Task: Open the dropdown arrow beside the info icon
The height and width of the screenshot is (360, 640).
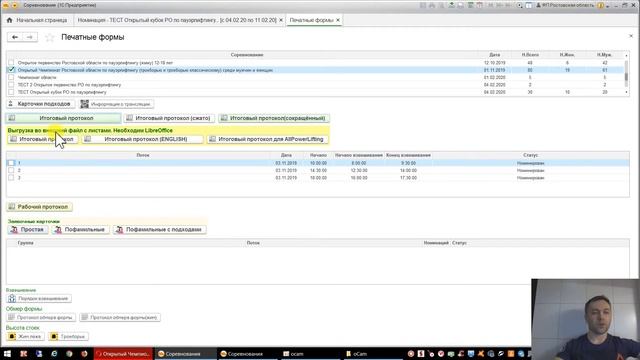Action: 608,6
